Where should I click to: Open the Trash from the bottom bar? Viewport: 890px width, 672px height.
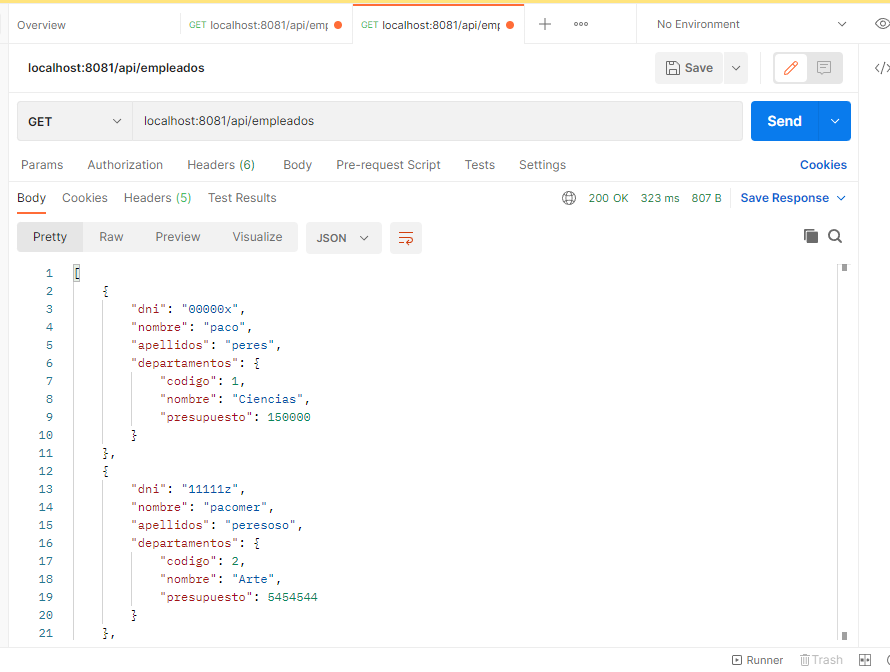[821, 660]
